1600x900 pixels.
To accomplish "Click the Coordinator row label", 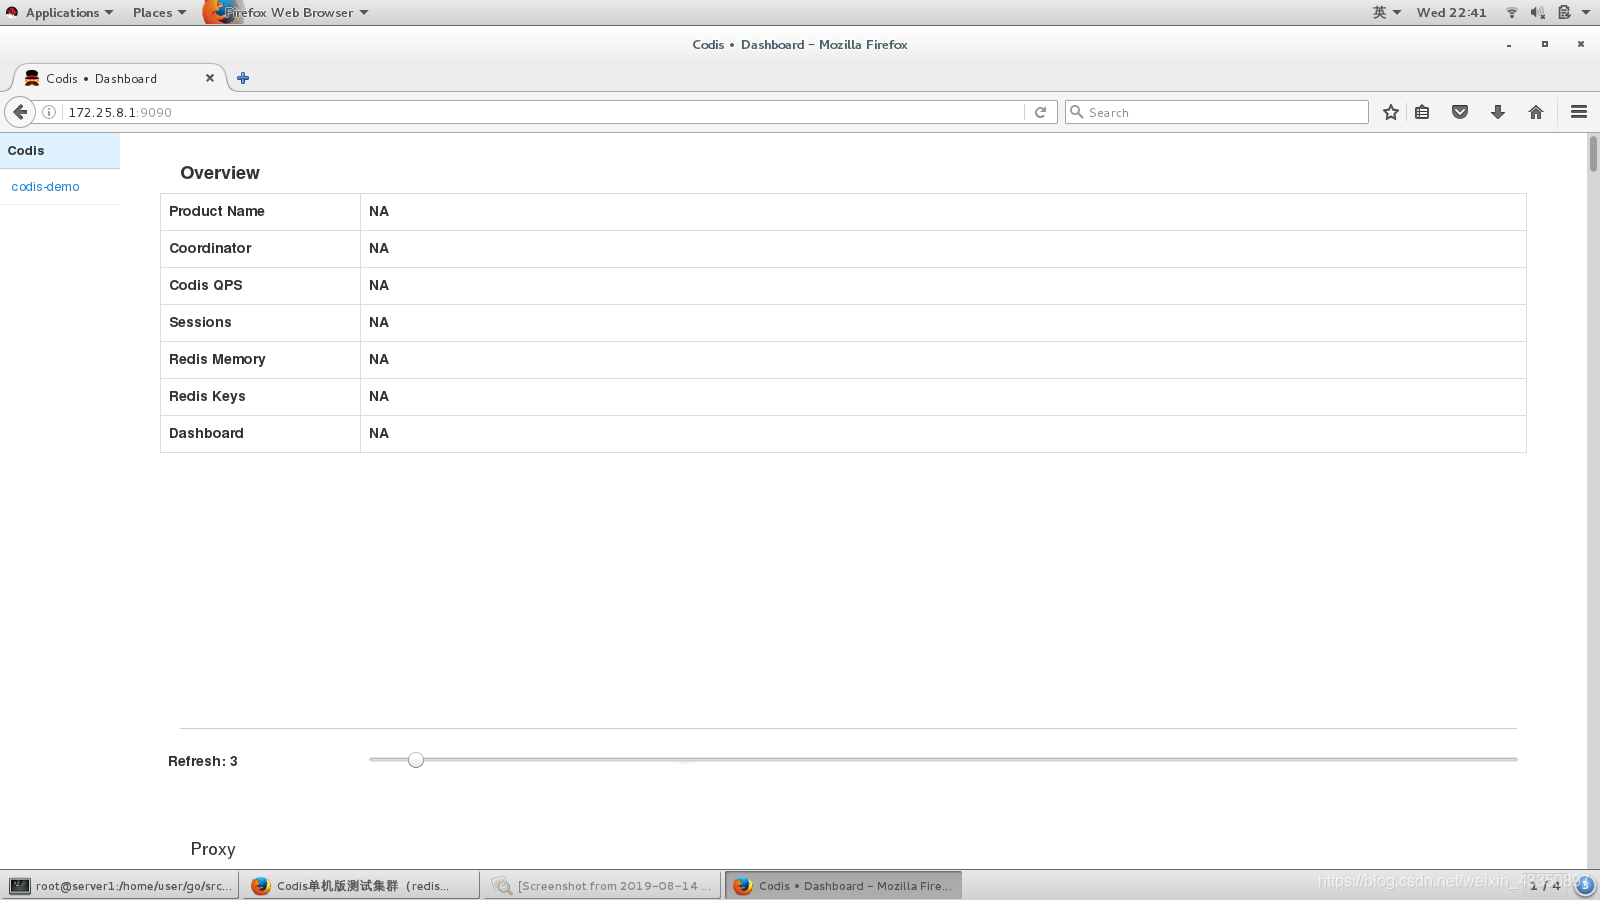I will coord(210,248).
